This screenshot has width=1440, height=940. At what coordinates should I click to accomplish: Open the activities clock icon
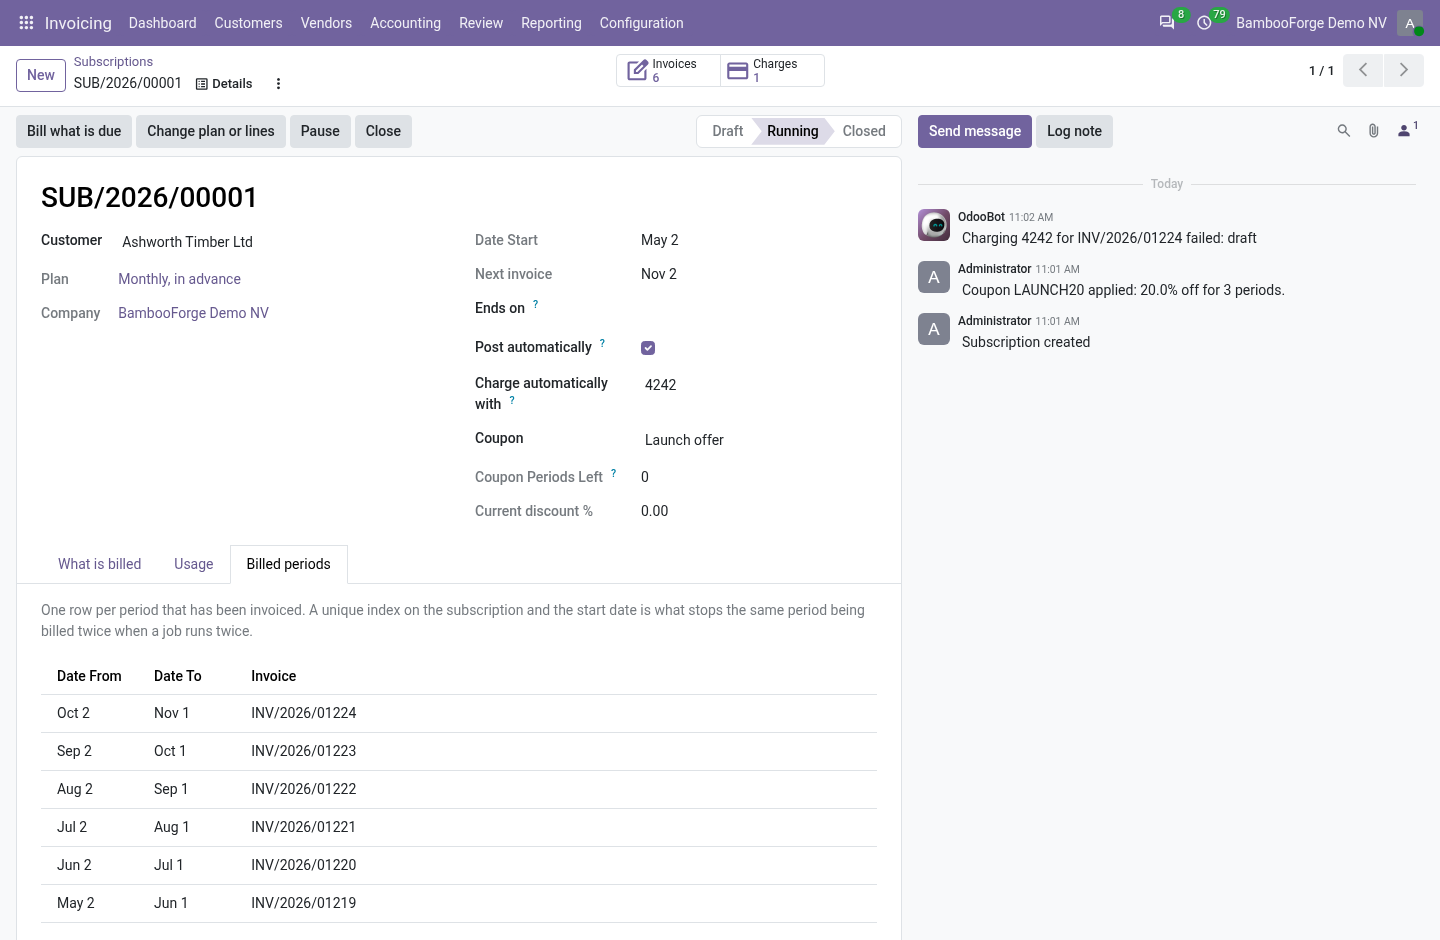1205,23
